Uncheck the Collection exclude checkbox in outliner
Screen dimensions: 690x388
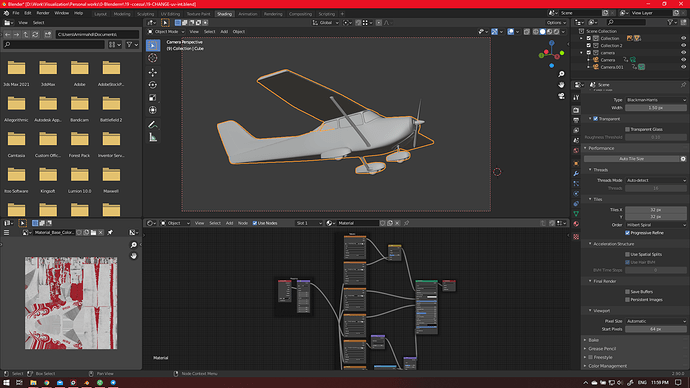point(589,38)
